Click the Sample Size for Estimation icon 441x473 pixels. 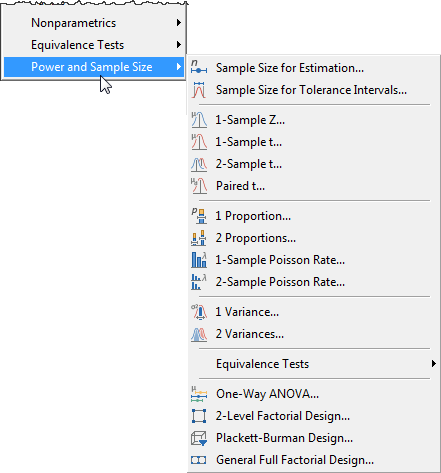click(x=199, y=68)
